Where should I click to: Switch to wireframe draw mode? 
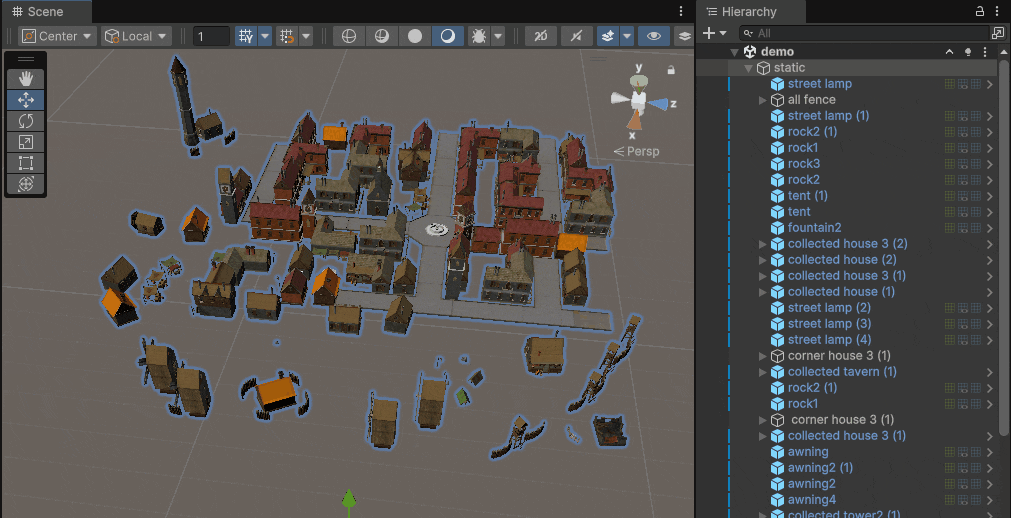pyautogui.click(x=349, y=36)
